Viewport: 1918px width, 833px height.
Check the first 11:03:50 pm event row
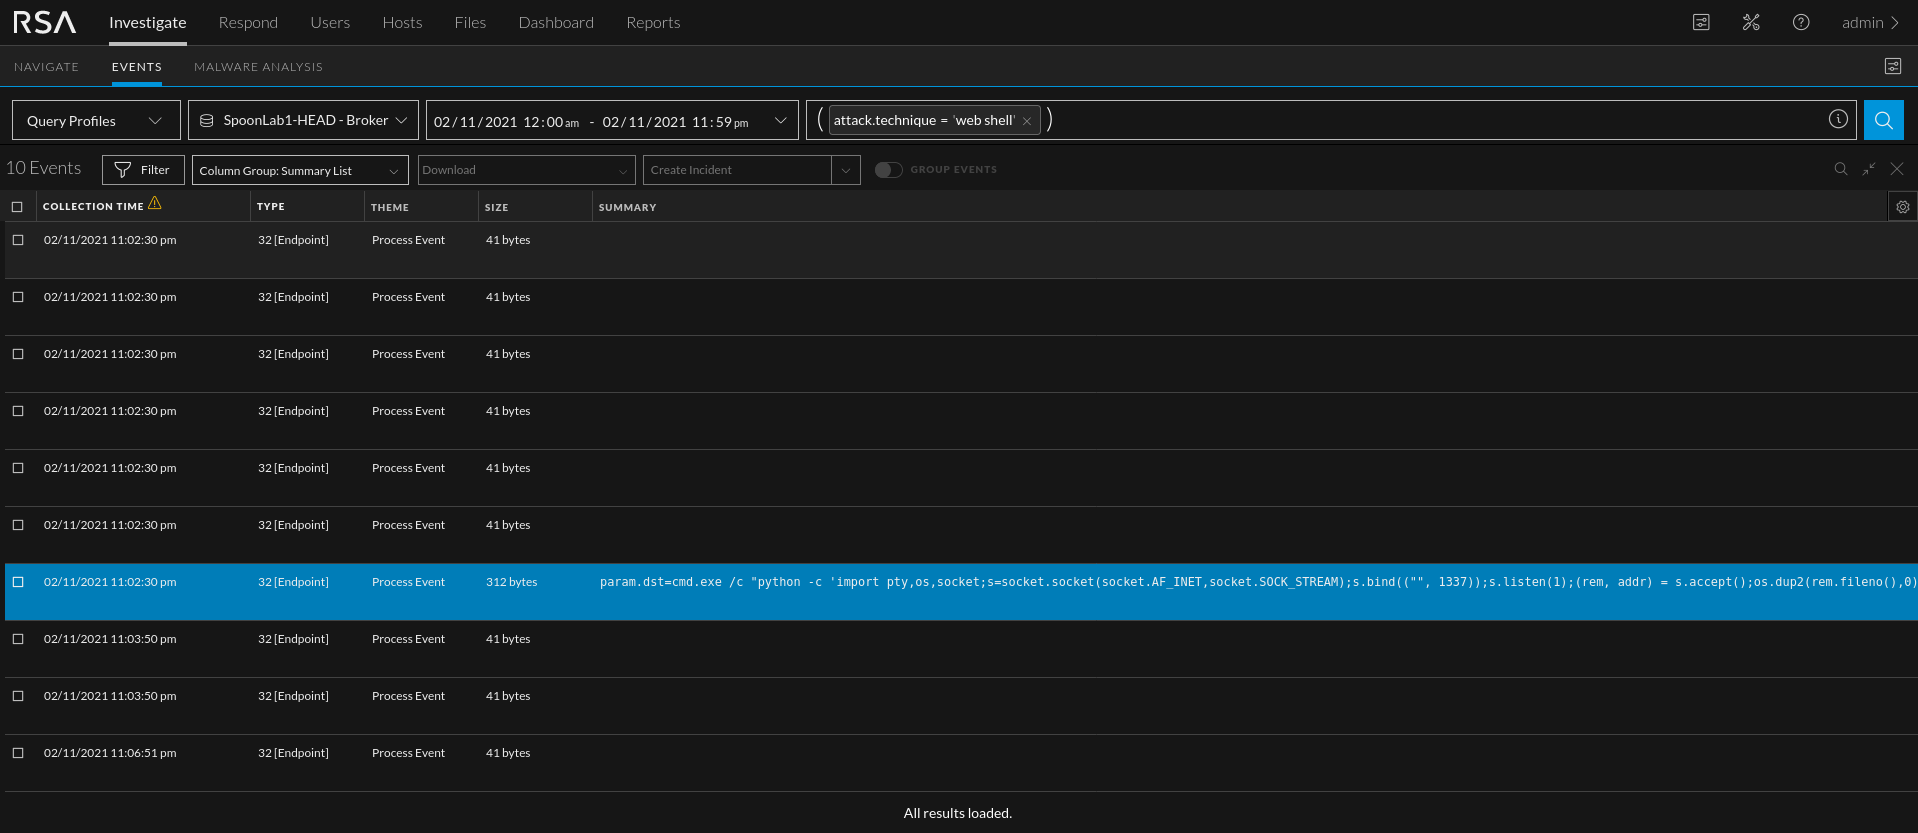coord(18,639)
